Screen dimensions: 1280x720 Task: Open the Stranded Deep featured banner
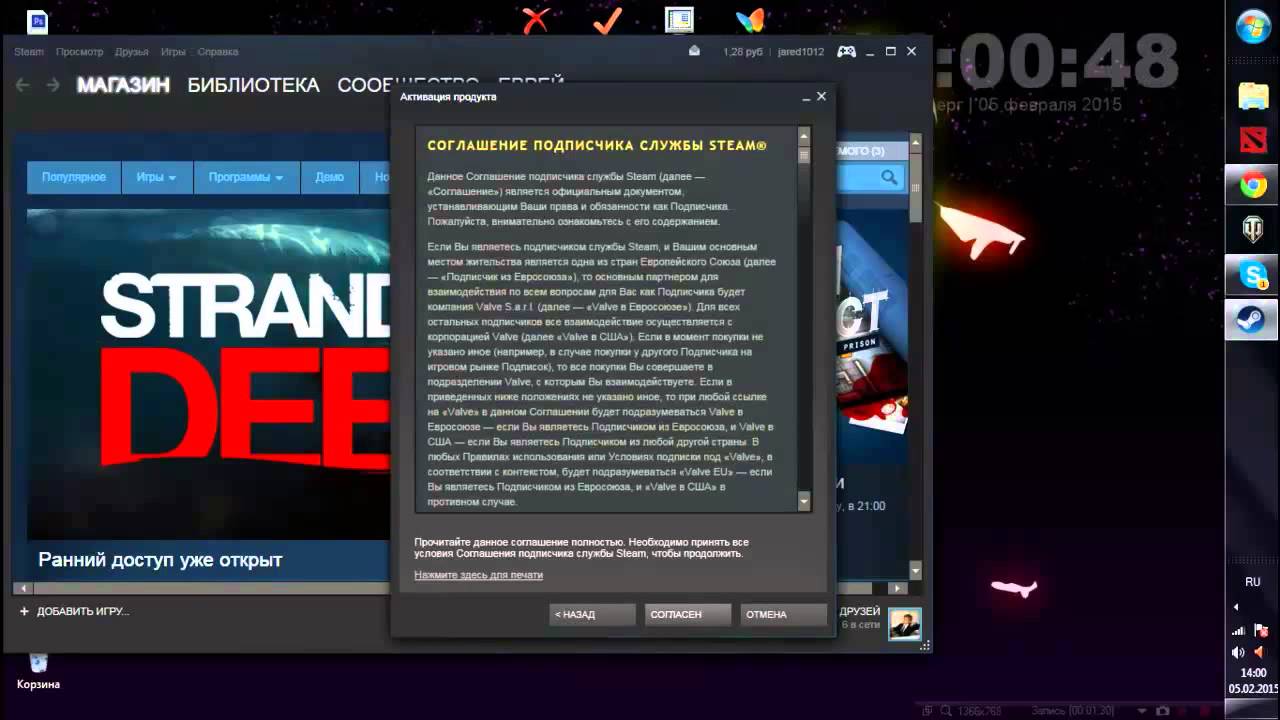208,374
